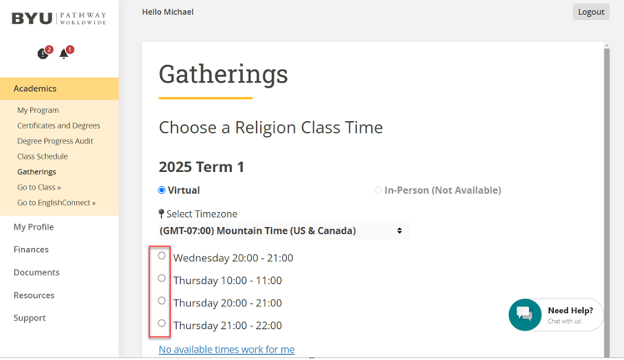Open the Need Help chat bubble icon
The width and height of the screenshot is (624, 360).
coord(525,315)
